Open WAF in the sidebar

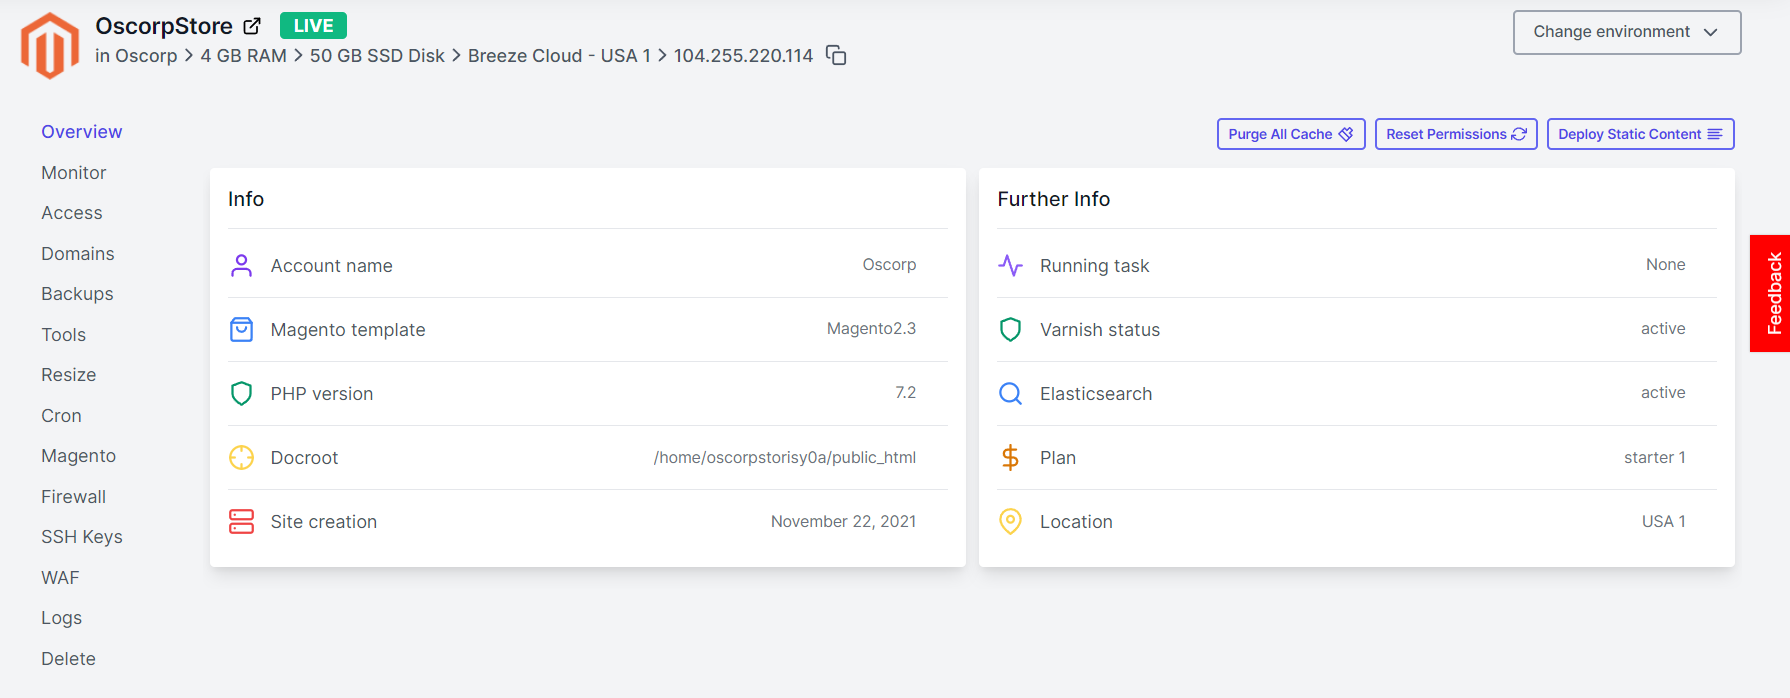click(x=60, y=578)
